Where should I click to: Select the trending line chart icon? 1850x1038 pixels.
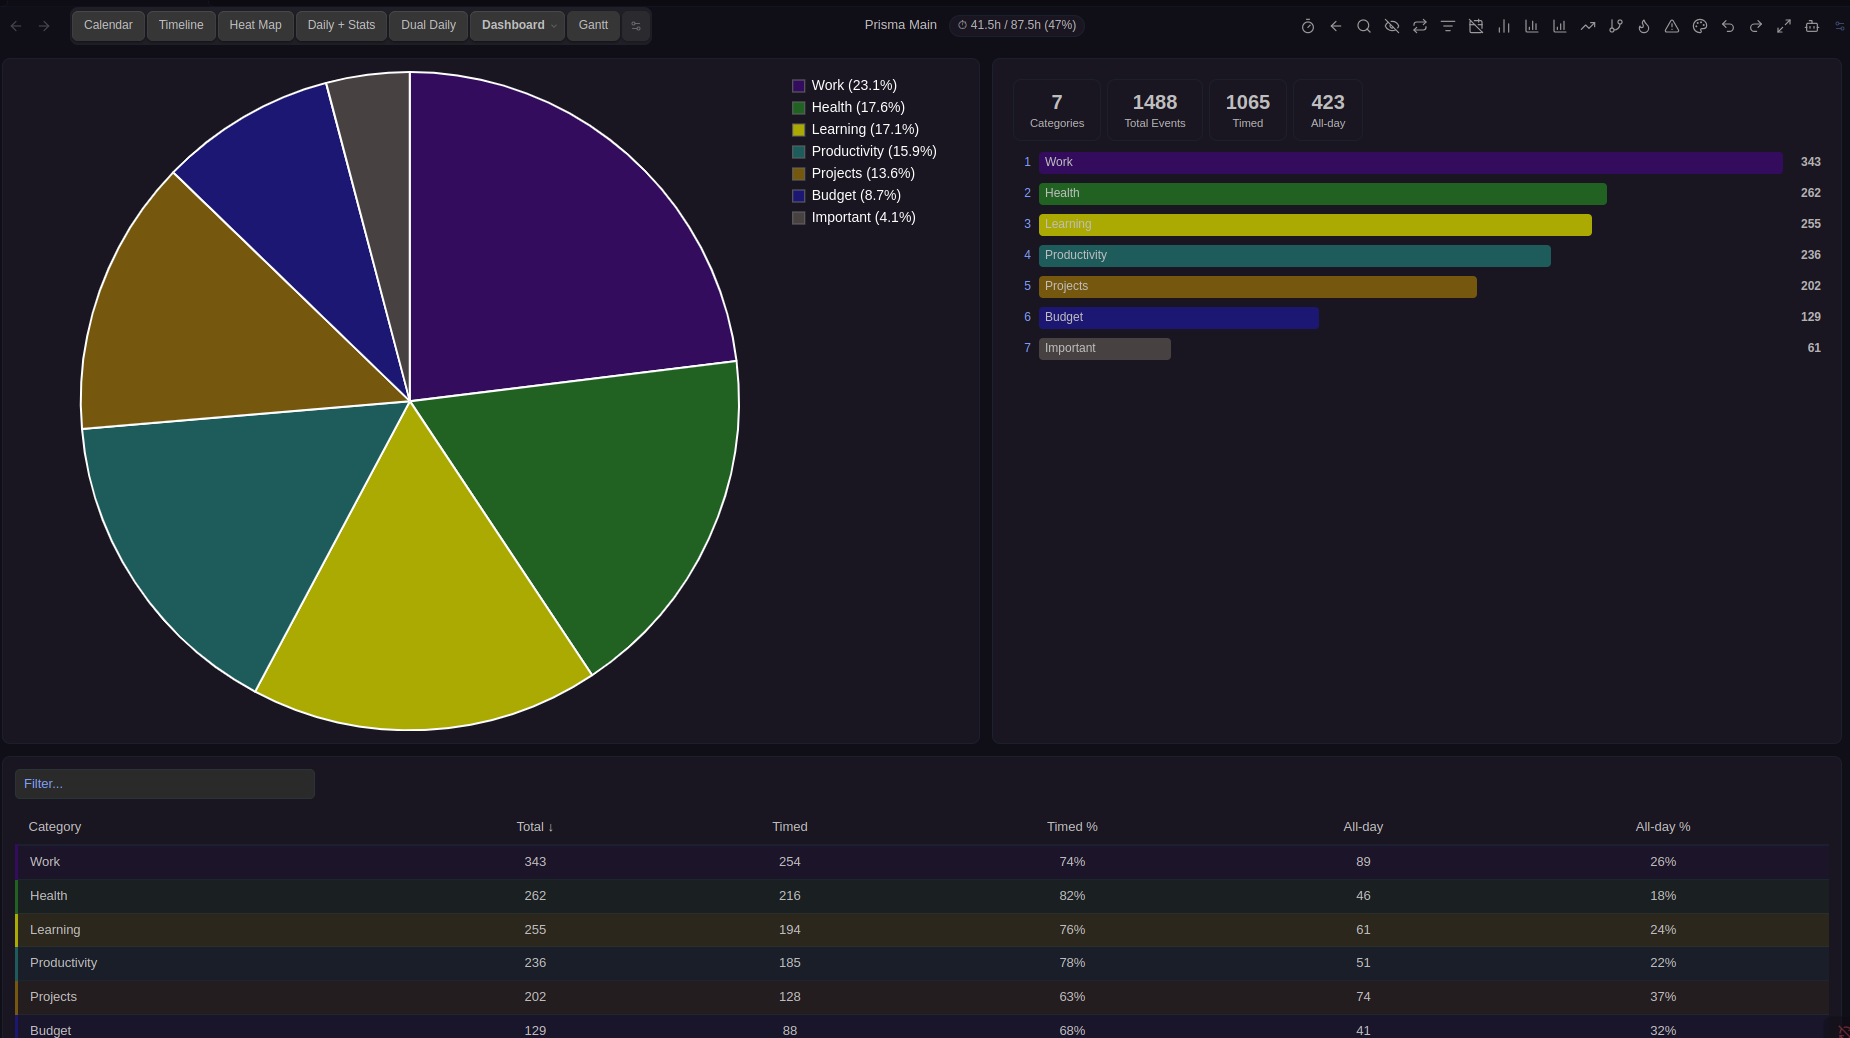click(1588, 26)
